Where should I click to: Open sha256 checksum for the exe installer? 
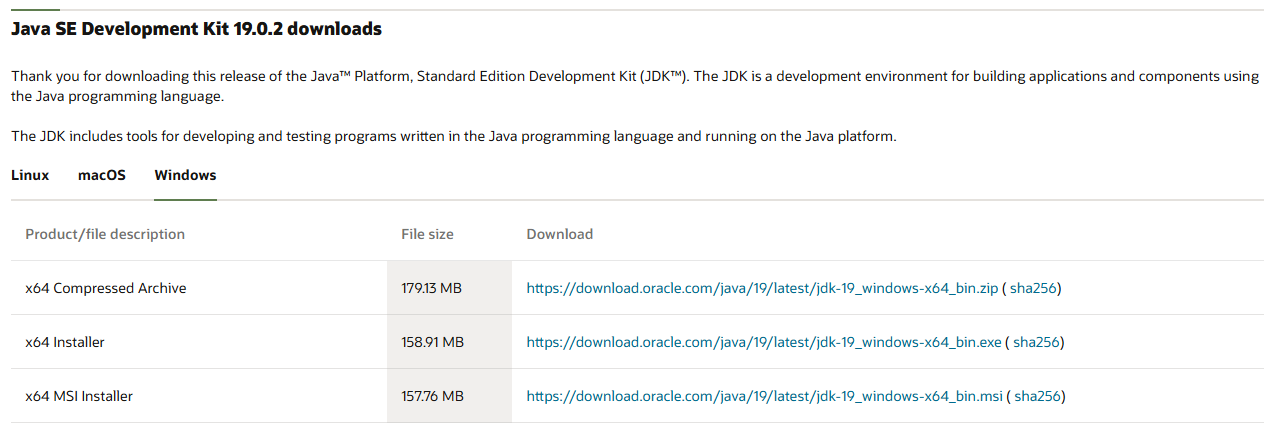[1036, 342]
